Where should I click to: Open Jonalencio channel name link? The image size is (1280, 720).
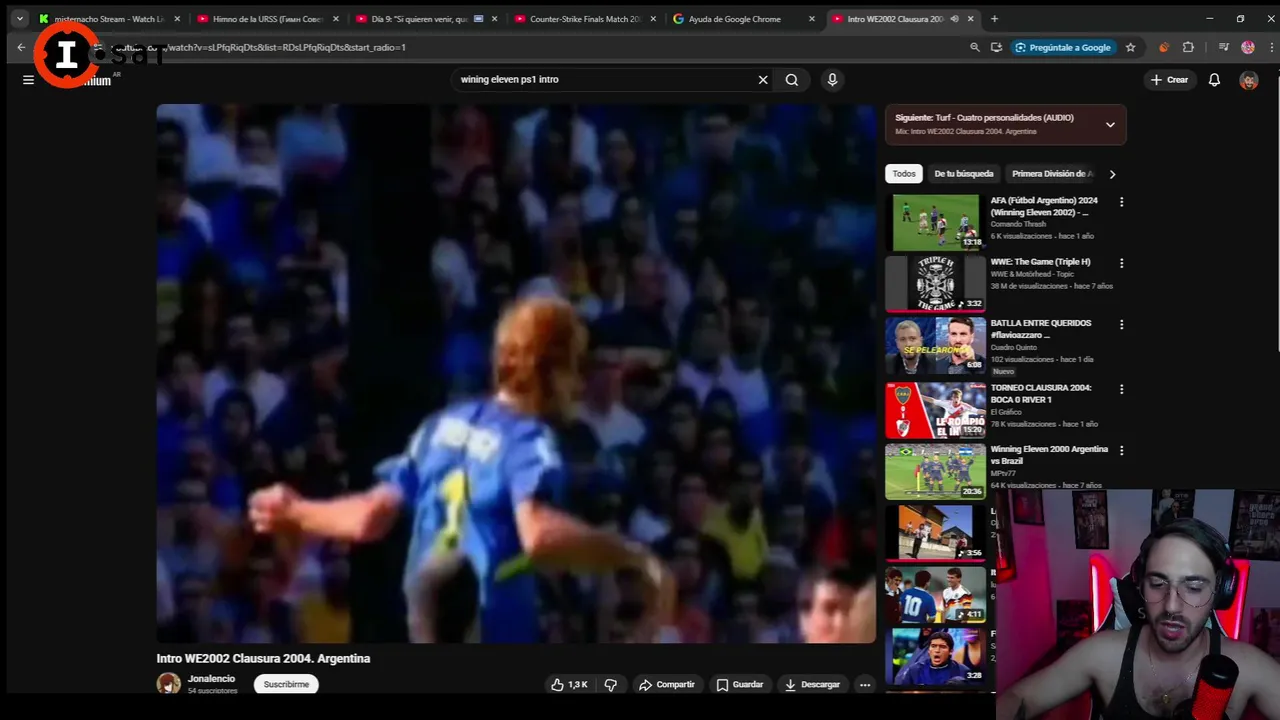click(x=211, y=679)
